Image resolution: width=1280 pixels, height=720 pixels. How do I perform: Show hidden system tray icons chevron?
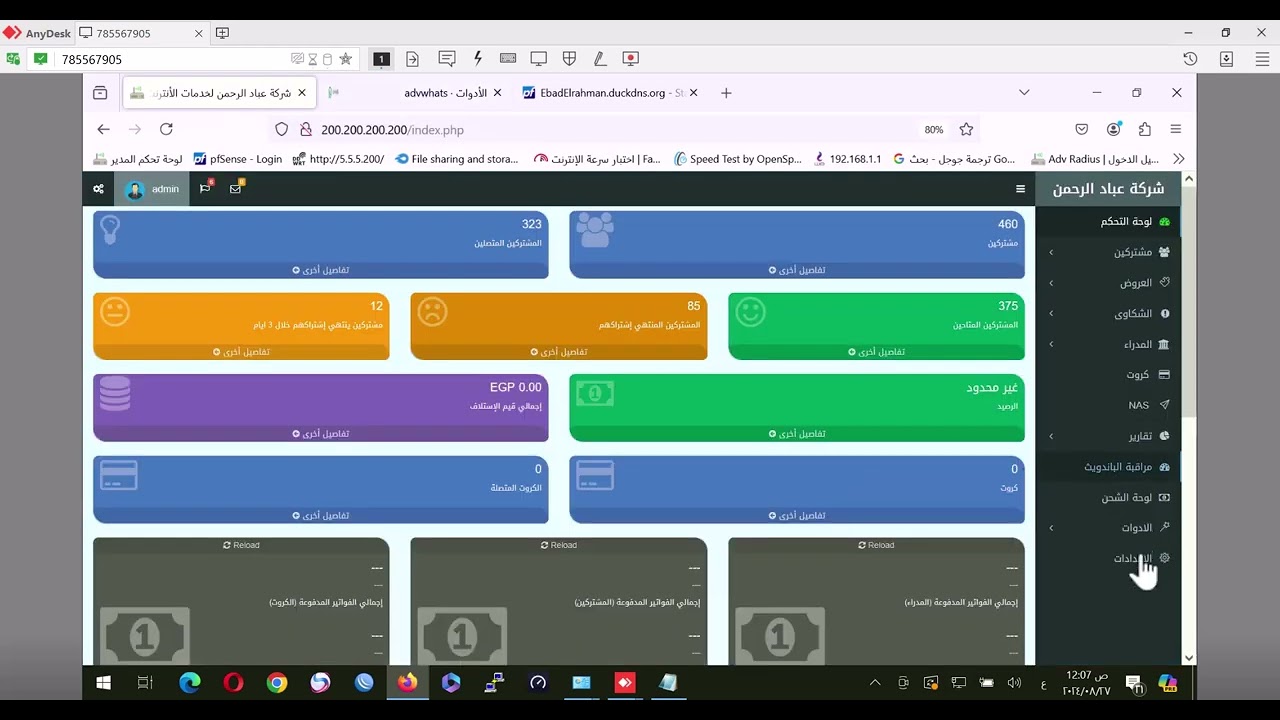pyautogui.click(x=875, y=683)
